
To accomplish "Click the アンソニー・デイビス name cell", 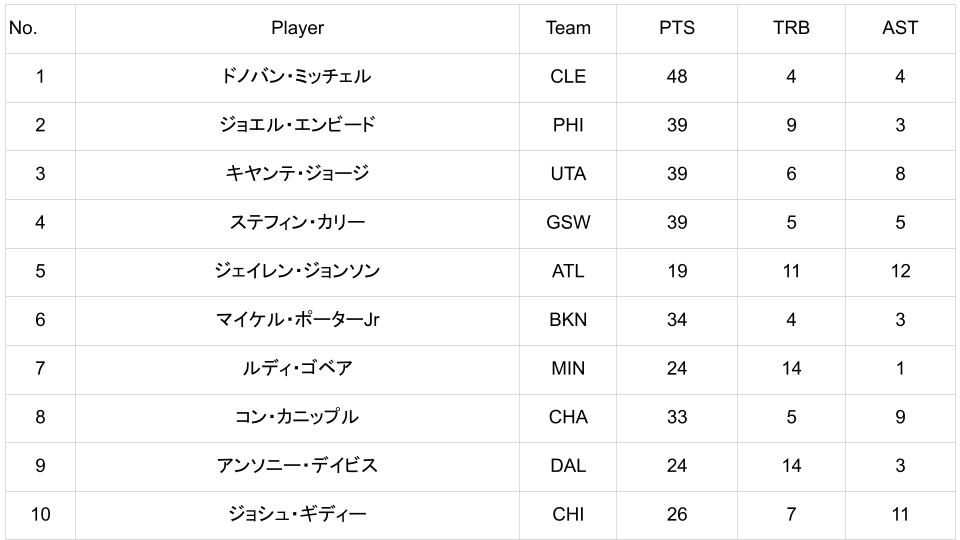I will (x=297, y=466).
